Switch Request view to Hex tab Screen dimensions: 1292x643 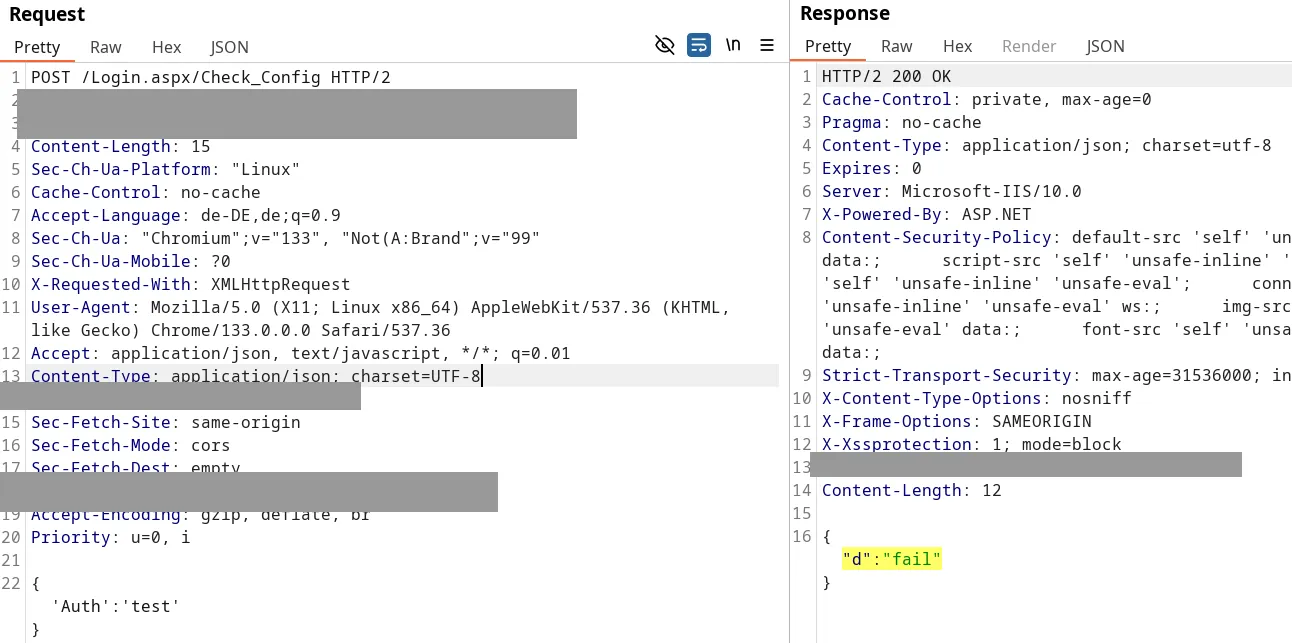click(x=166, y=47)
